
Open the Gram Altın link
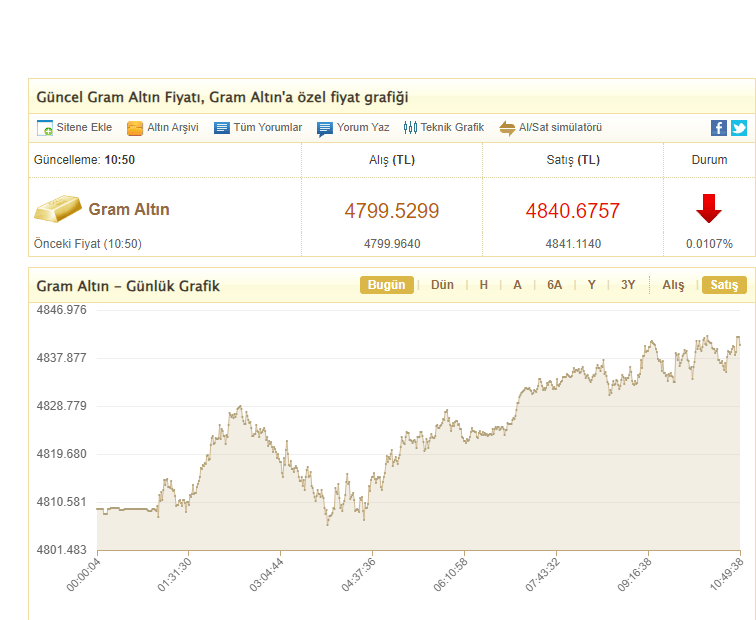[129, 209]
